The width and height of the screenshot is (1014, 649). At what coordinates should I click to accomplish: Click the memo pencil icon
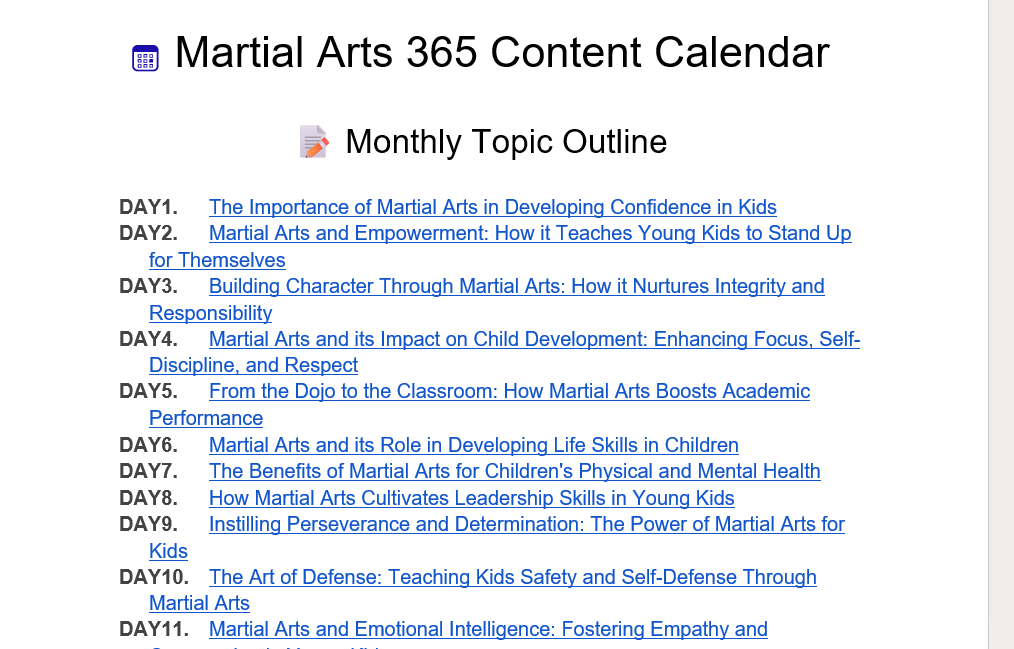314,142
